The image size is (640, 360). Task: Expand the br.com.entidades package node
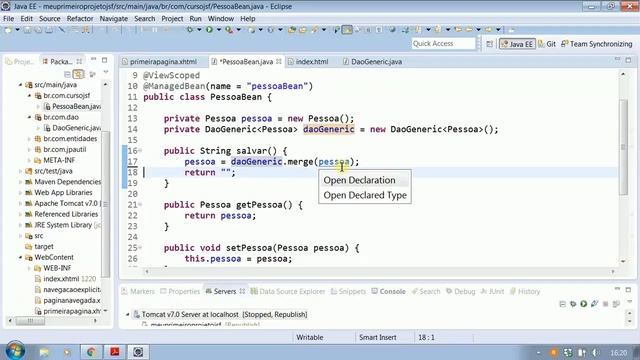[29, 139]
